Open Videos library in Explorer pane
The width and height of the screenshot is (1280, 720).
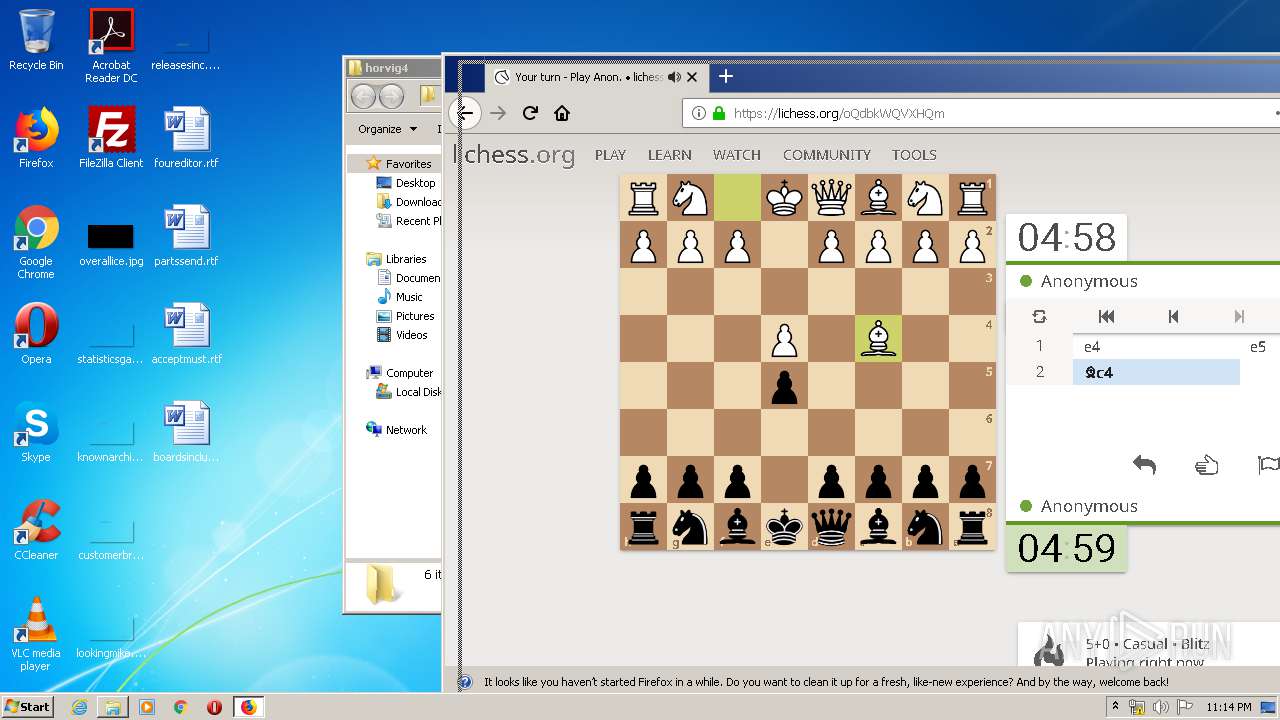pos(411,335)
